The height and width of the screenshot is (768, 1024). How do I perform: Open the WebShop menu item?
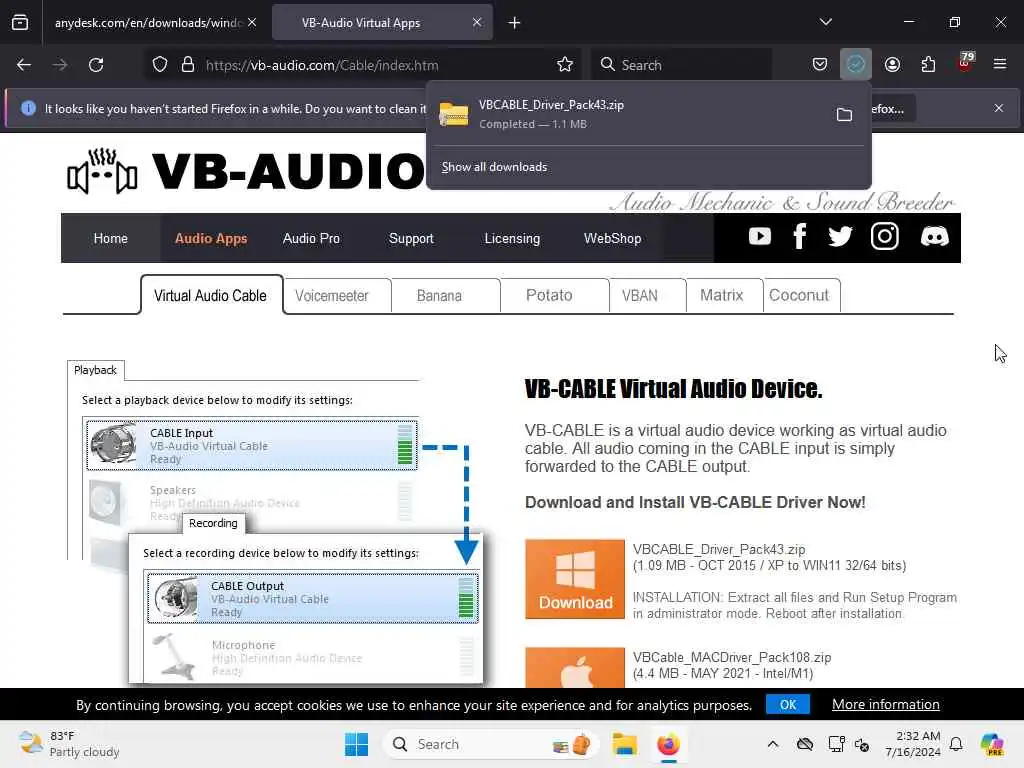point(613,238)
